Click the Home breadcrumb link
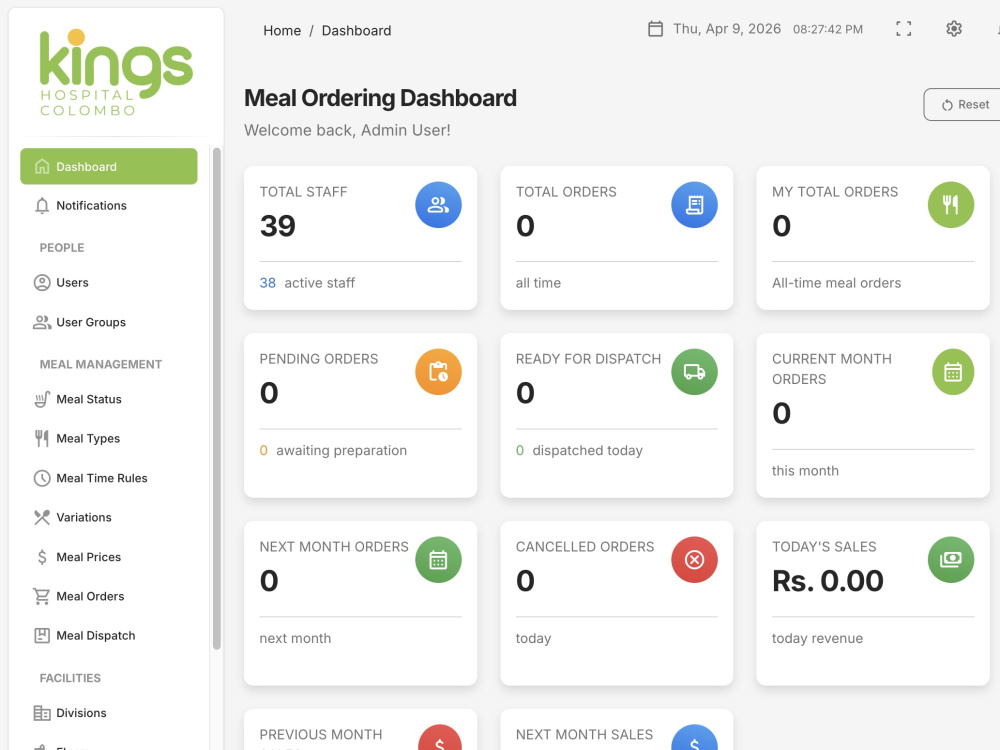Image resolution: width=1000 pixels, height=750 pixels. [282, 31]
